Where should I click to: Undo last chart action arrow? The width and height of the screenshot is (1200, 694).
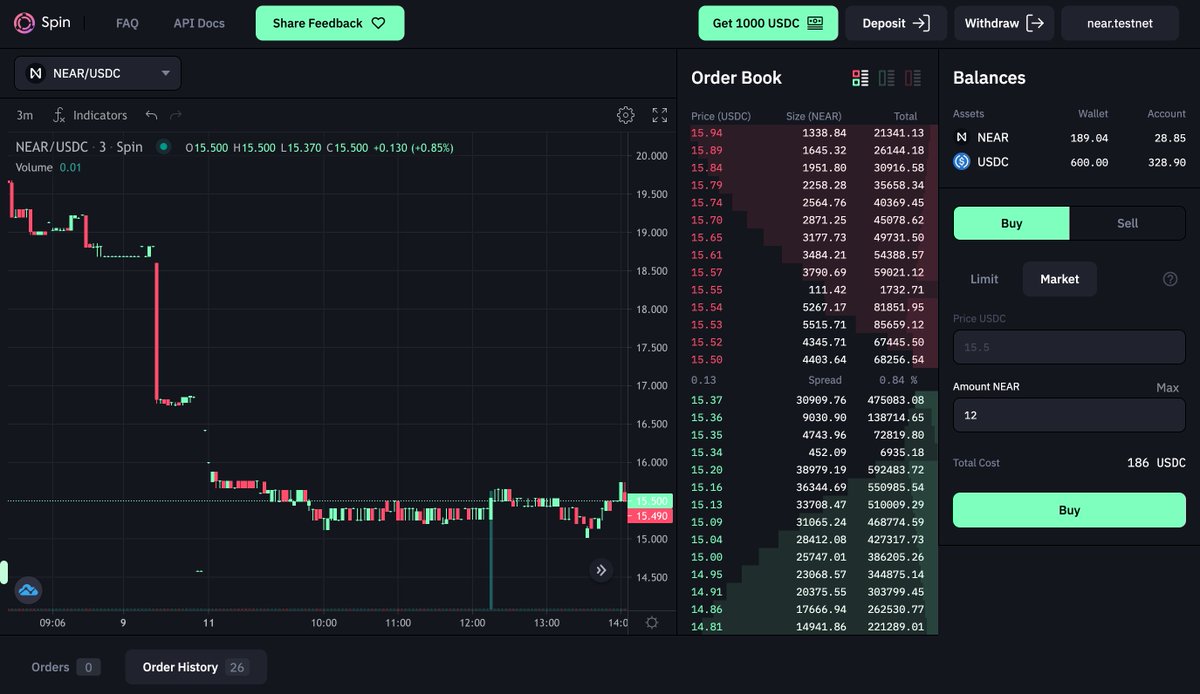click(151, 115)
